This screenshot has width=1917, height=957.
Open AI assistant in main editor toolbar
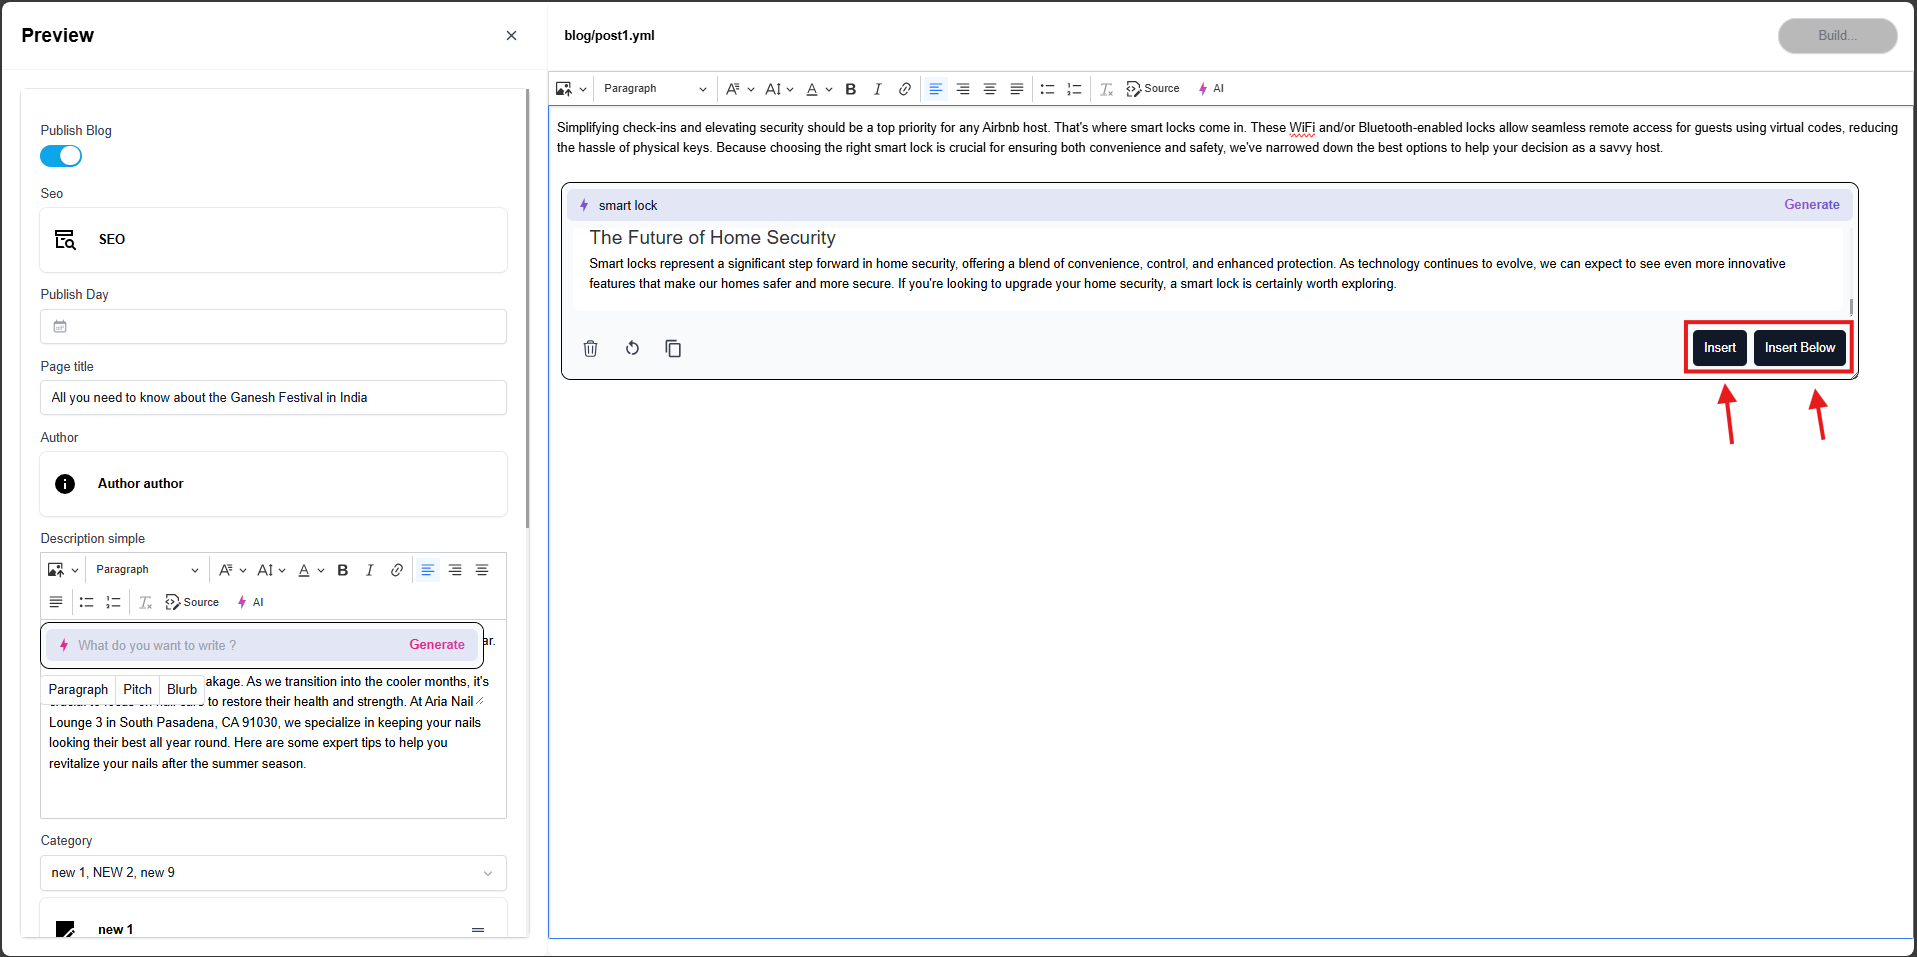point(1211,89)
